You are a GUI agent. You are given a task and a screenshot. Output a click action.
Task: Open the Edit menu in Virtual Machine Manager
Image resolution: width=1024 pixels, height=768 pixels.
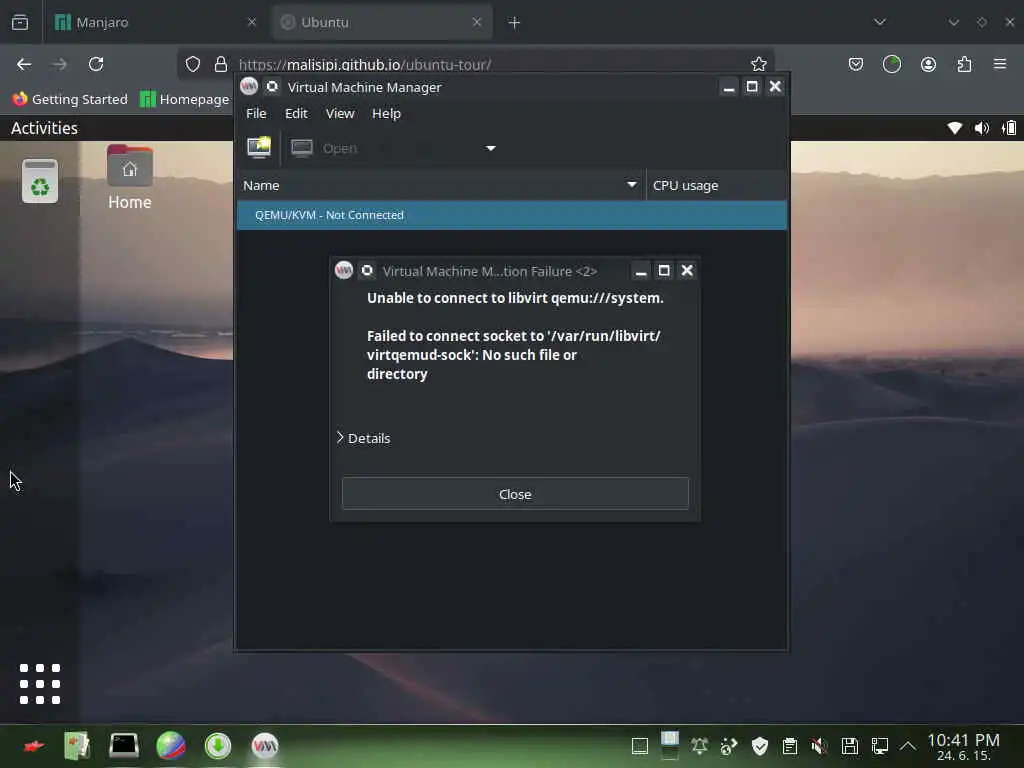pyautogui.click(x=296, y=114)
